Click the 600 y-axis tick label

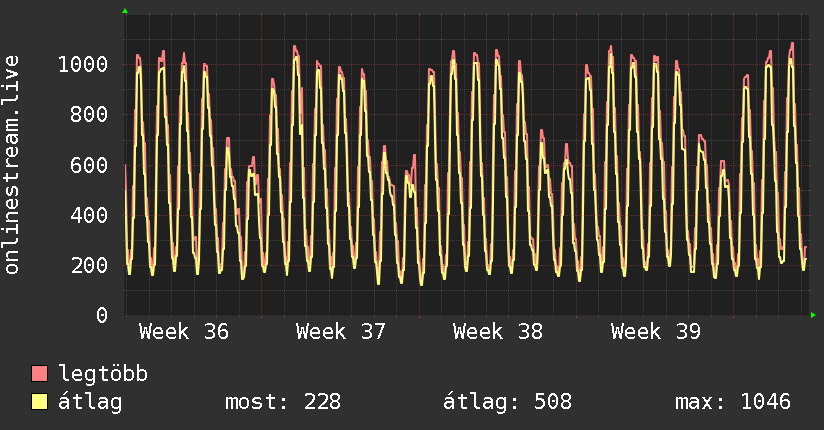[x=89, y=165]
